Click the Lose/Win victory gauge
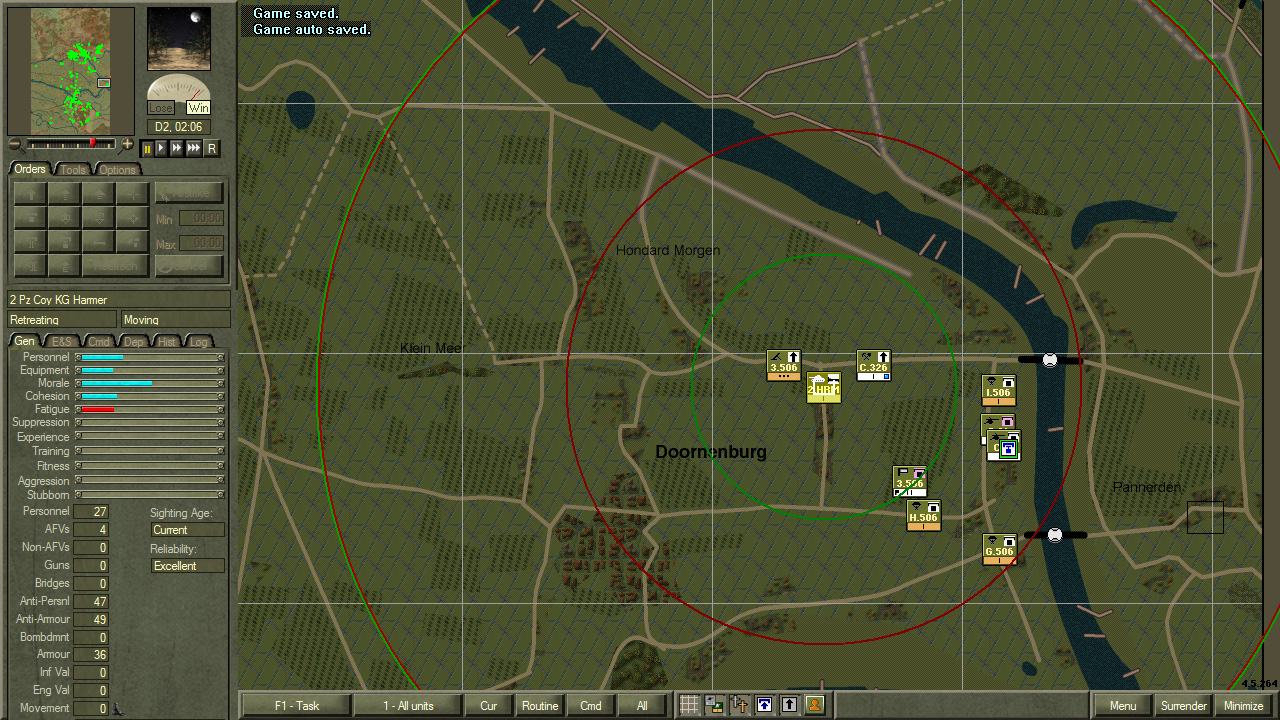1280x720 pixels. point(179,95)
